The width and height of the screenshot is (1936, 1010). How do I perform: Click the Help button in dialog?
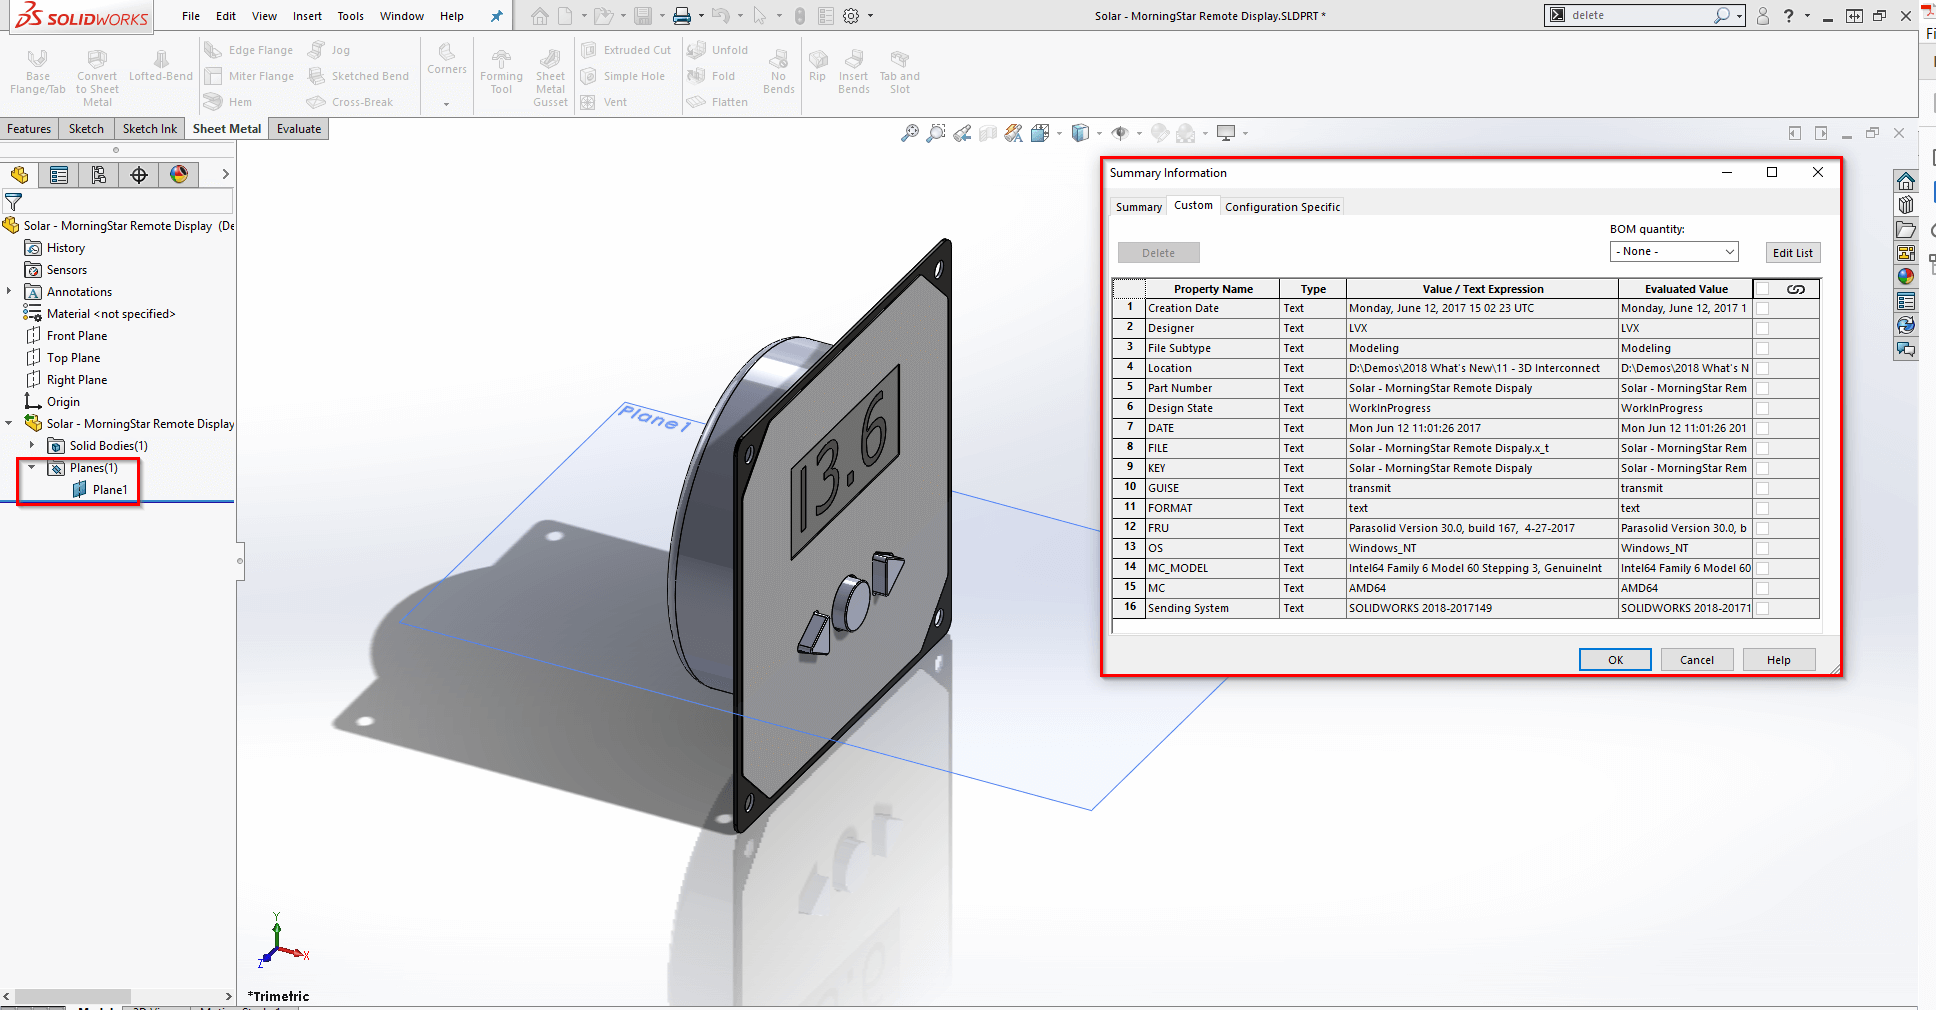pyautogui.click(x=1779, y=660)
